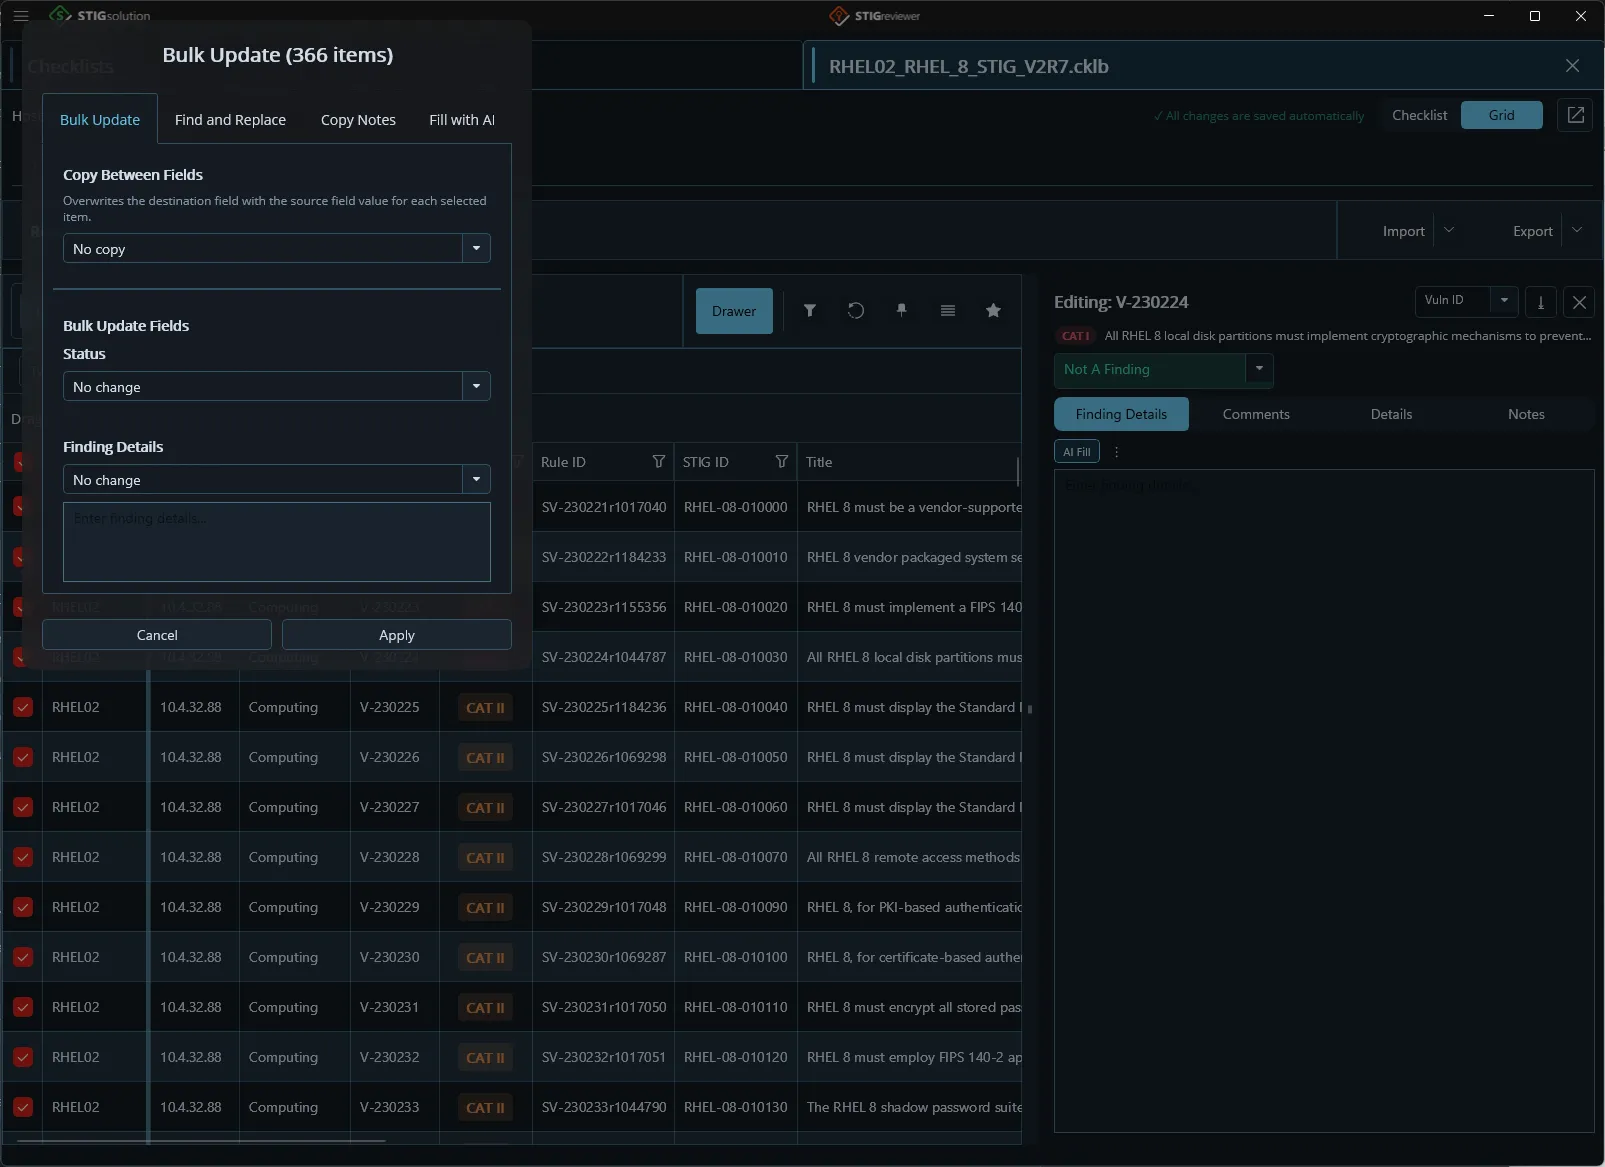Click the refresh/reset icon in grid toolbar

point(856,311)
